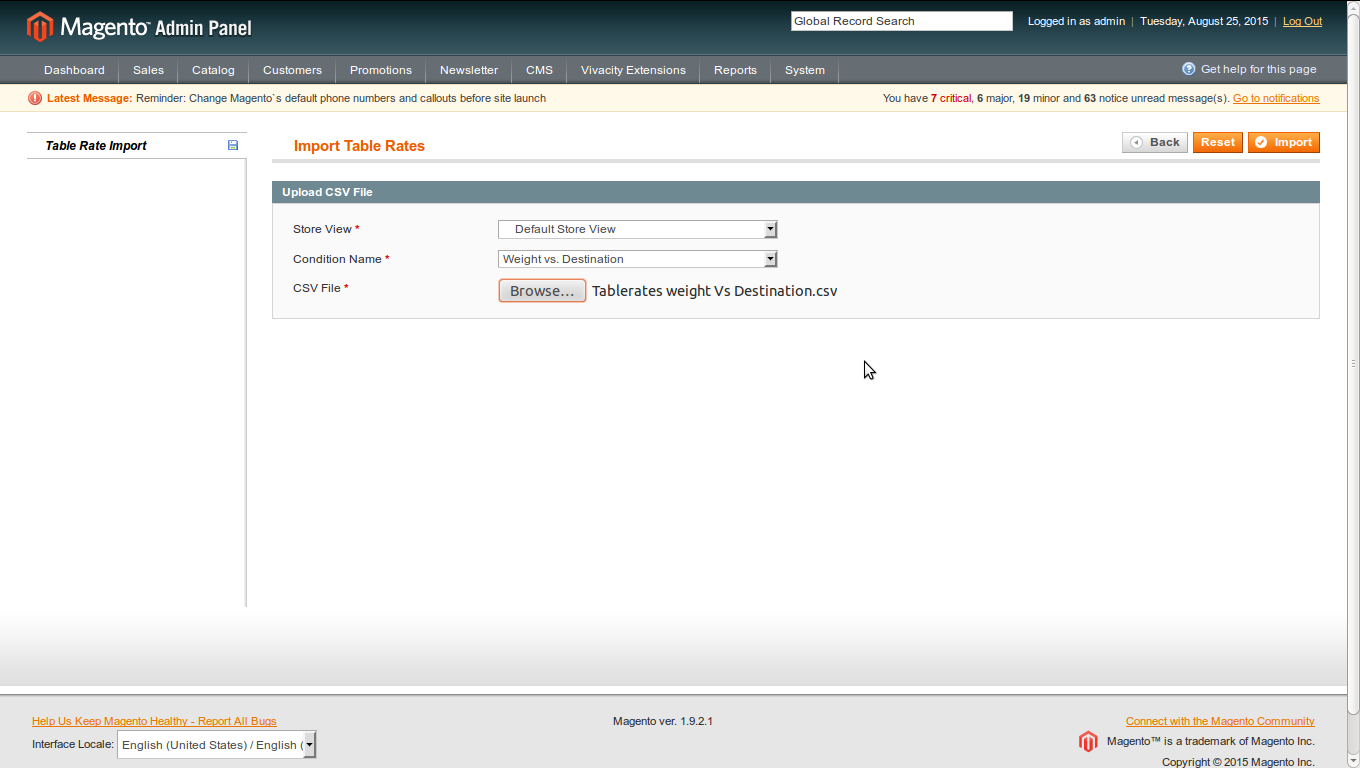Open the Report All Bugs link
Viewport: 1360px width, 768px height.
[154, 721]
